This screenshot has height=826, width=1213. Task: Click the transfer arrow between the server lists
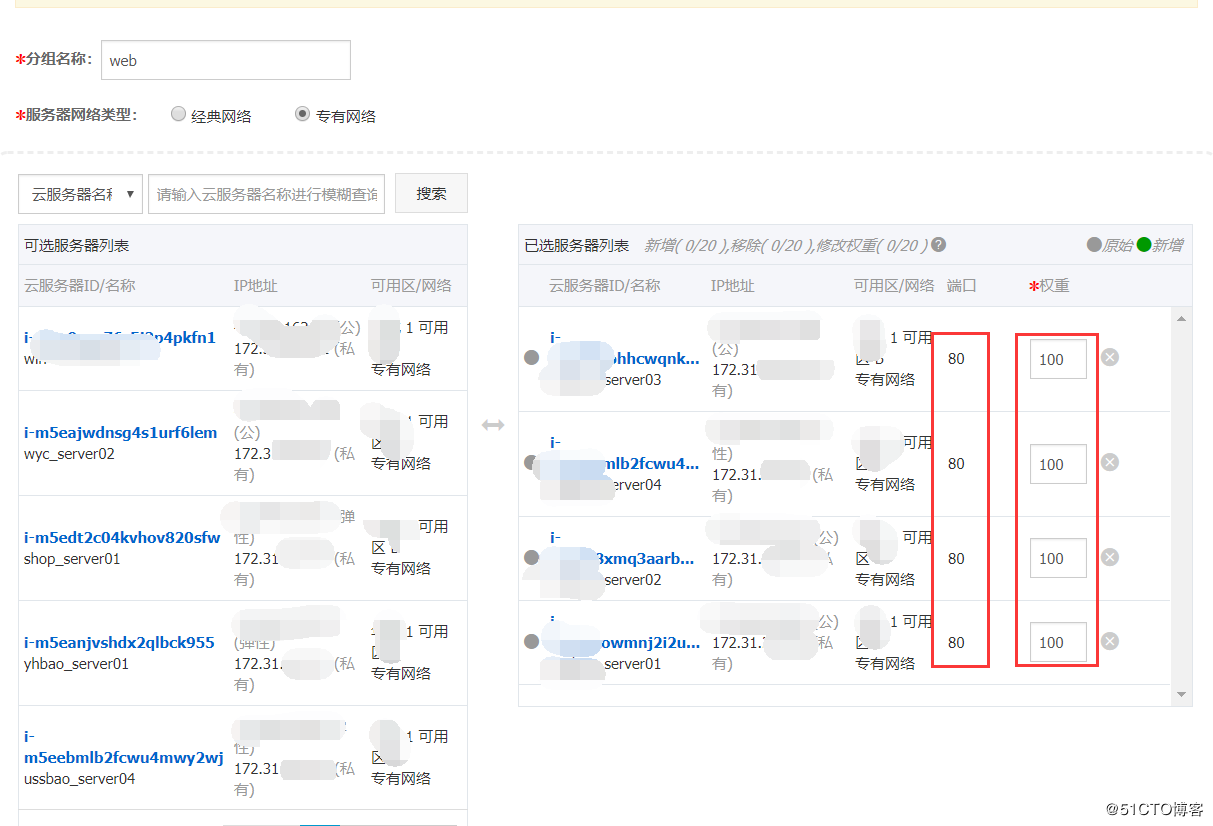click(x=494, y=424)
